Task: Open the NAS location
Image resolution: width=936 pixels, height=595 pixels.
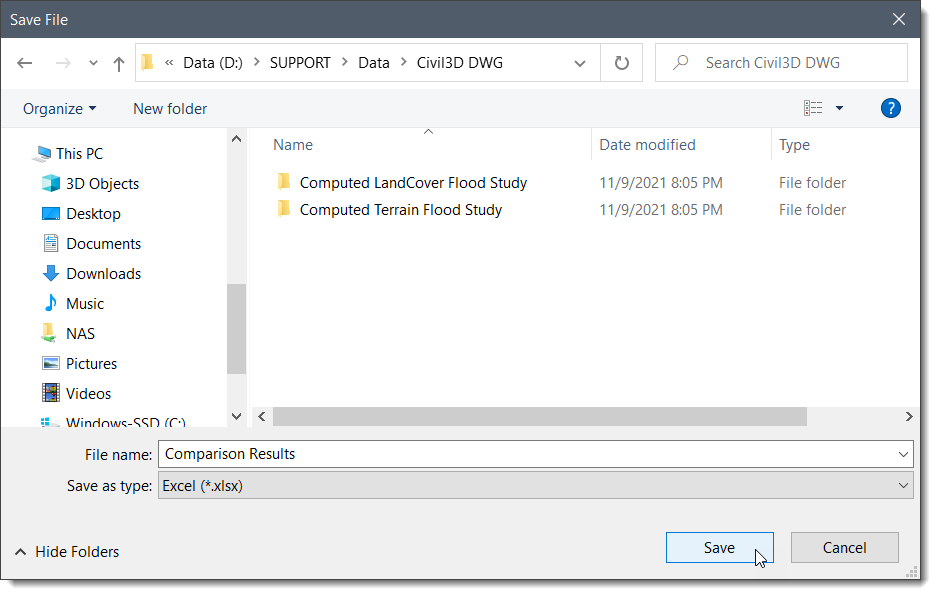Action: tap(80, 334)
